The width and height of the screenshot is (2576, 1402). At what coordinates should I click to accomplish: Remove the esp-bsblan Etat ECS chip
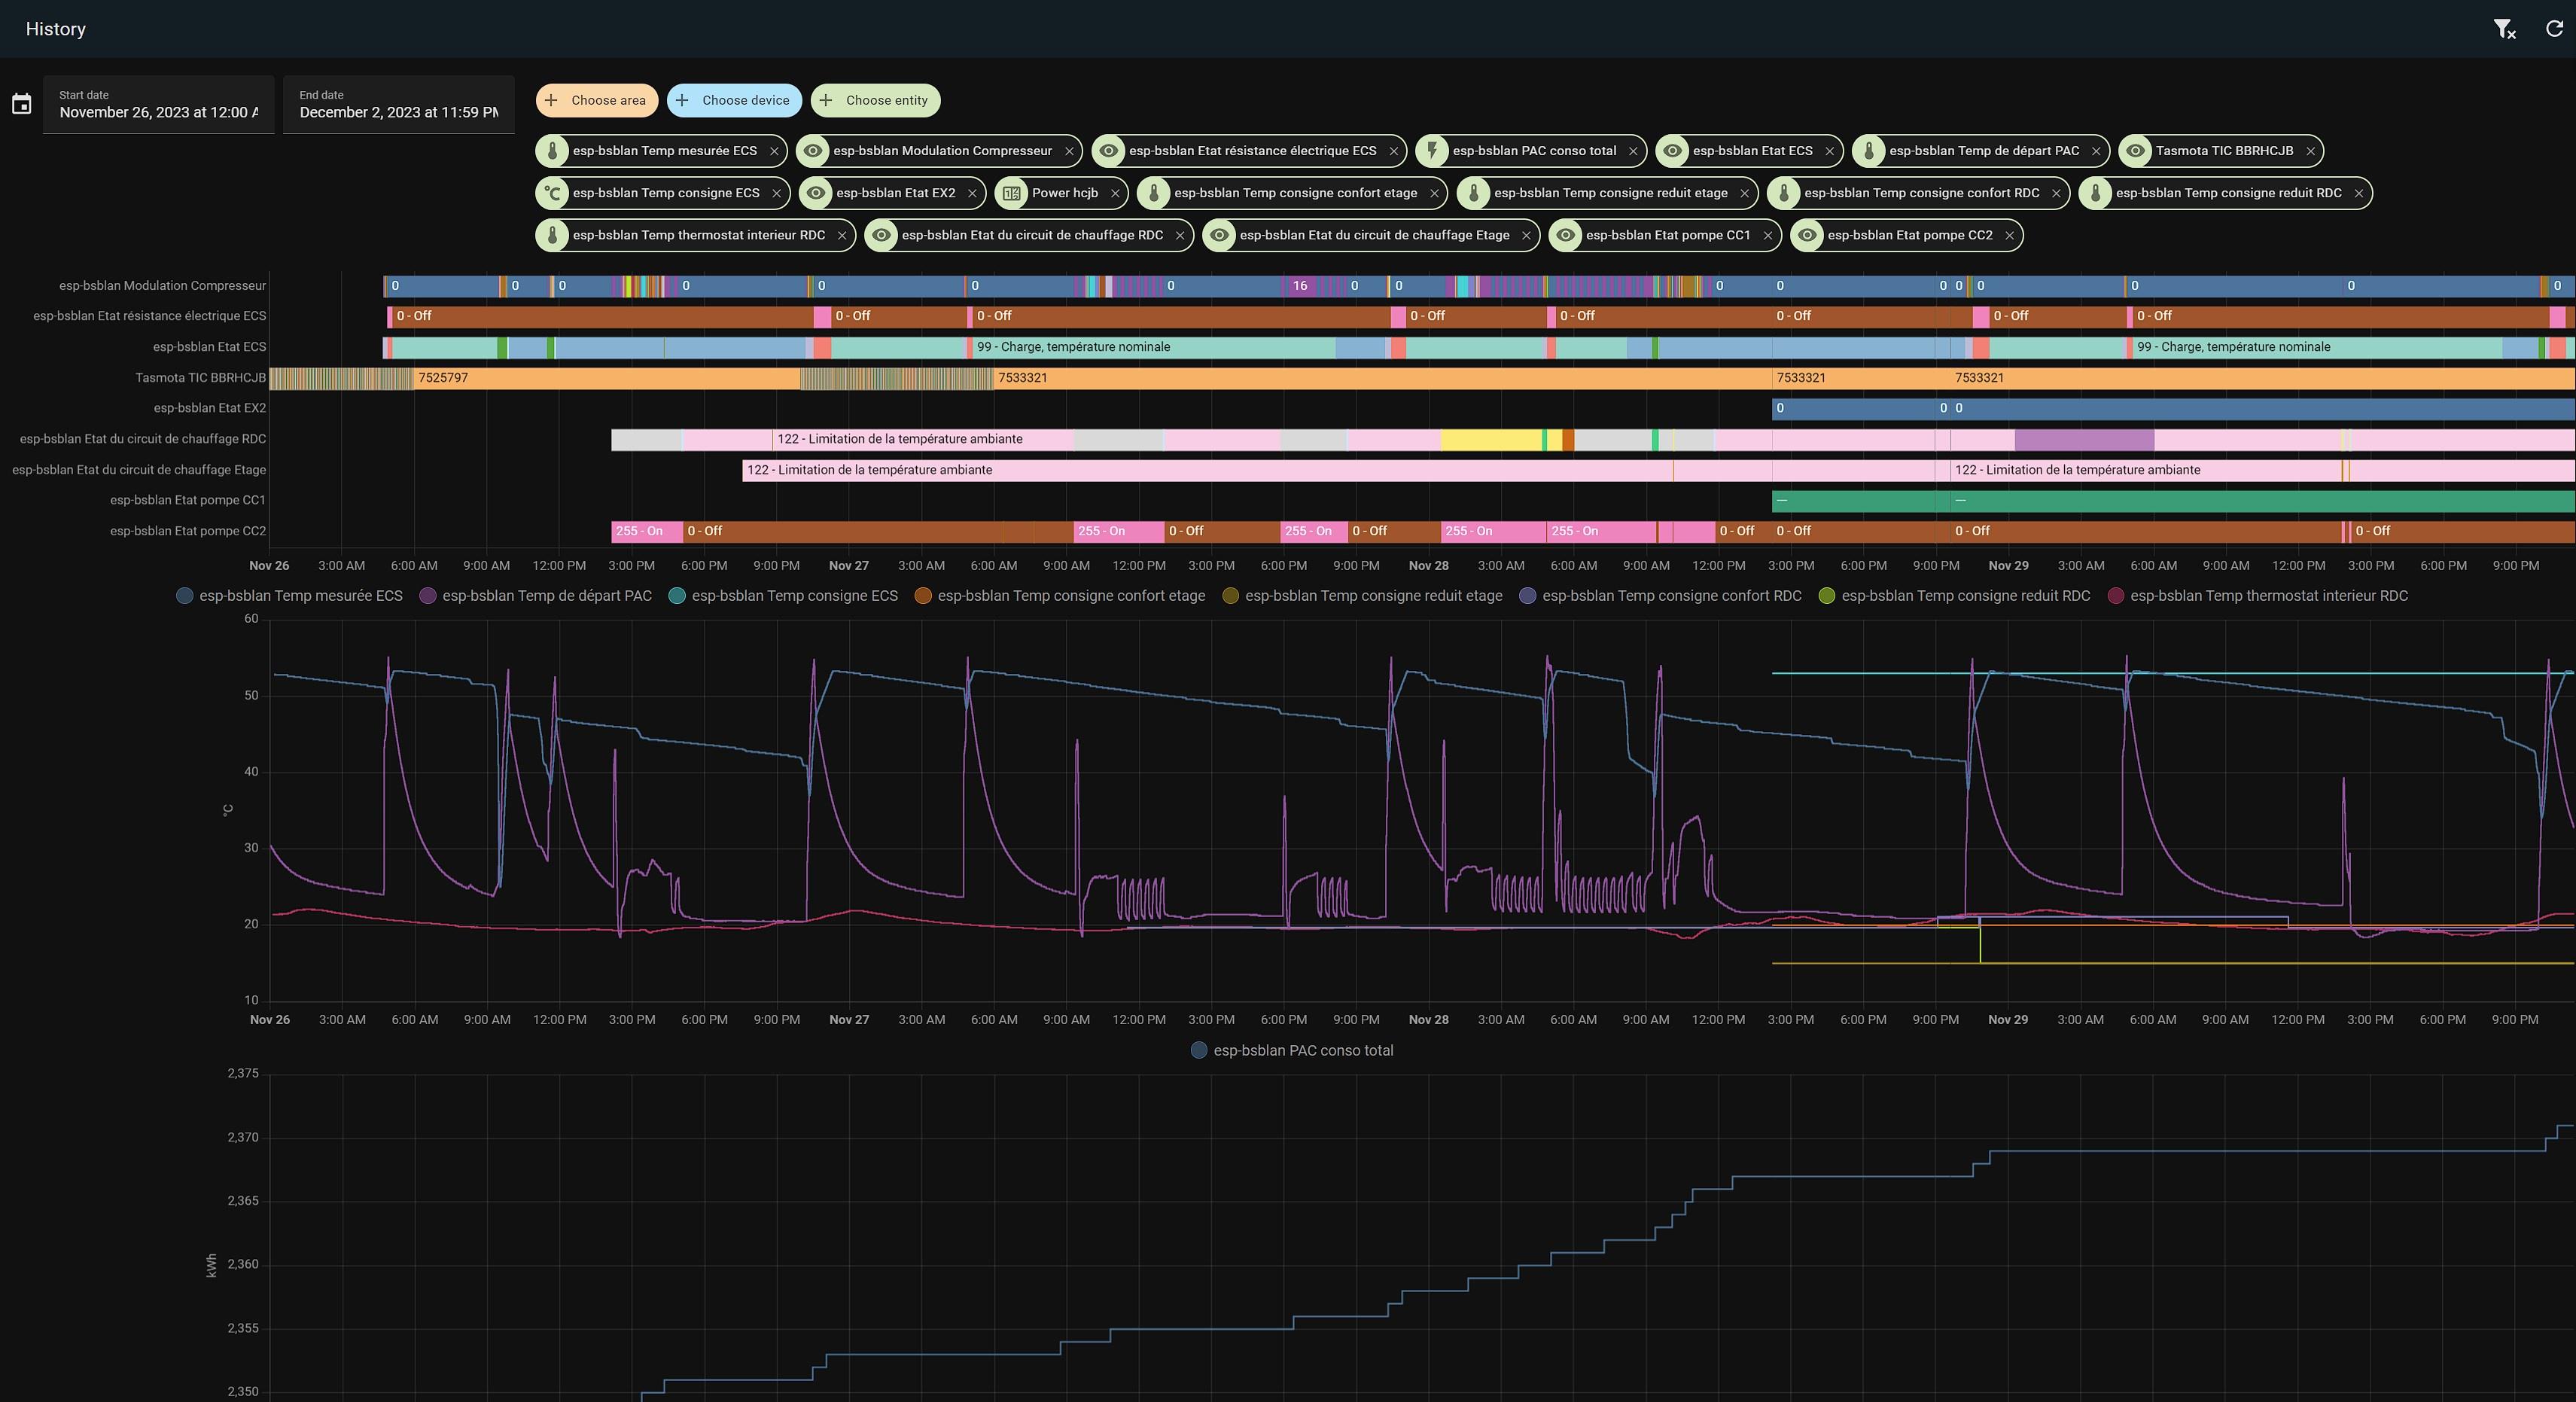(1830, 151)
